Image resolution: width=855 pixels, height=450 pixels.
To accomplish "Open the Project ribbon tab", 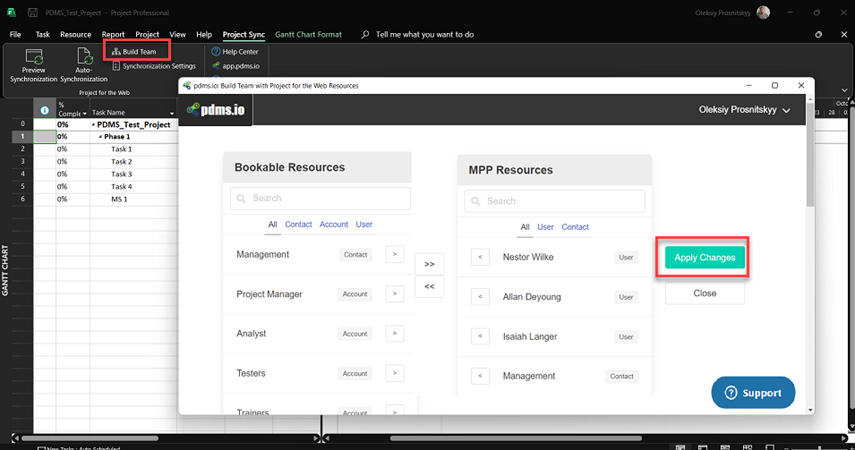I will (147, 34).
